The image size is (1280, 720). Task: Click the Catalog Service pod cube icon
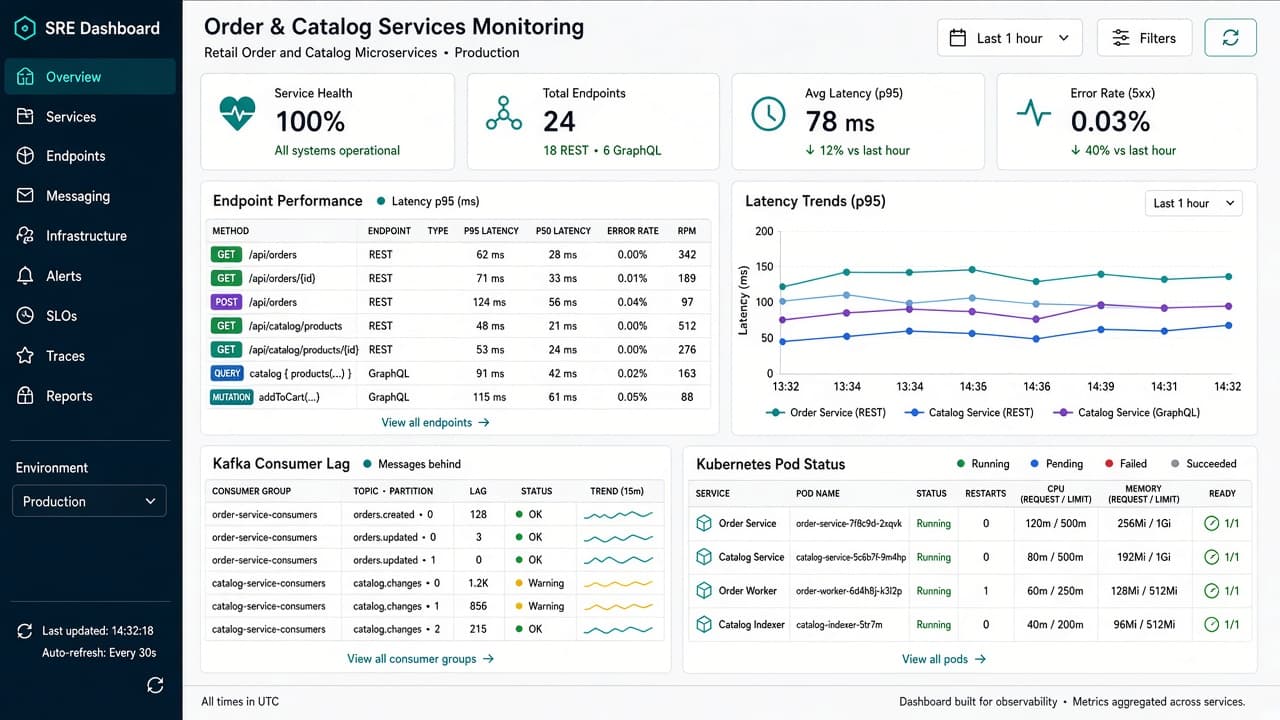pyautogui.click(x=703, y=557)
